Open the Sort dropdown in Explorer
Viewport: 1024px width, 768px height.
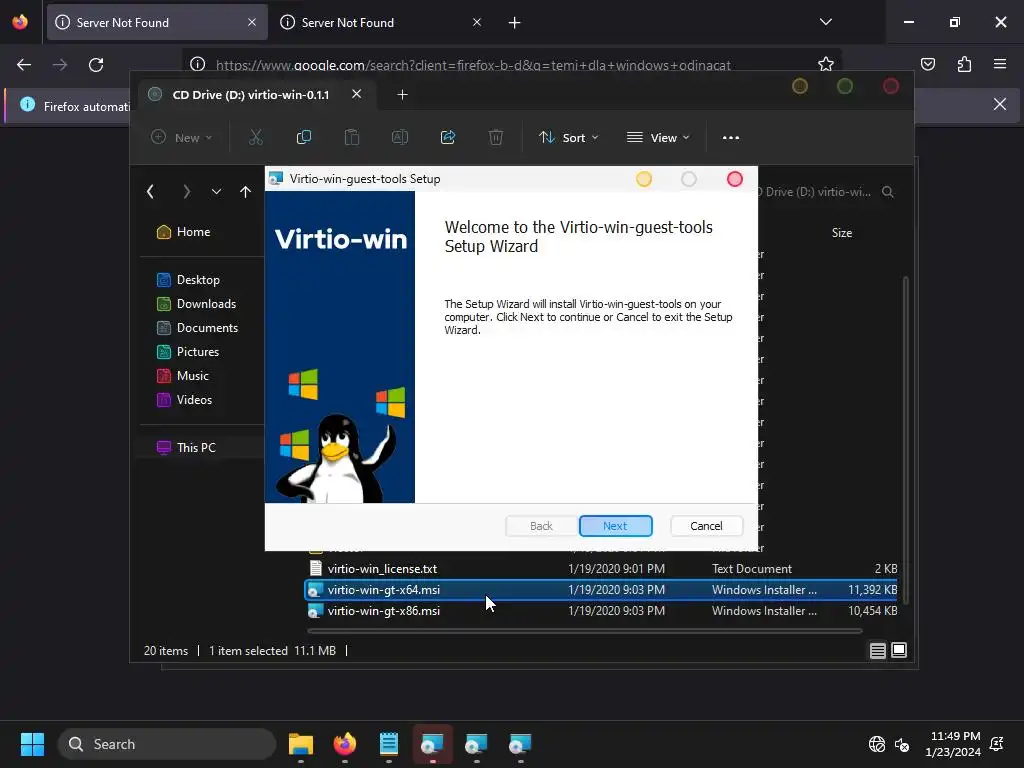568,138
